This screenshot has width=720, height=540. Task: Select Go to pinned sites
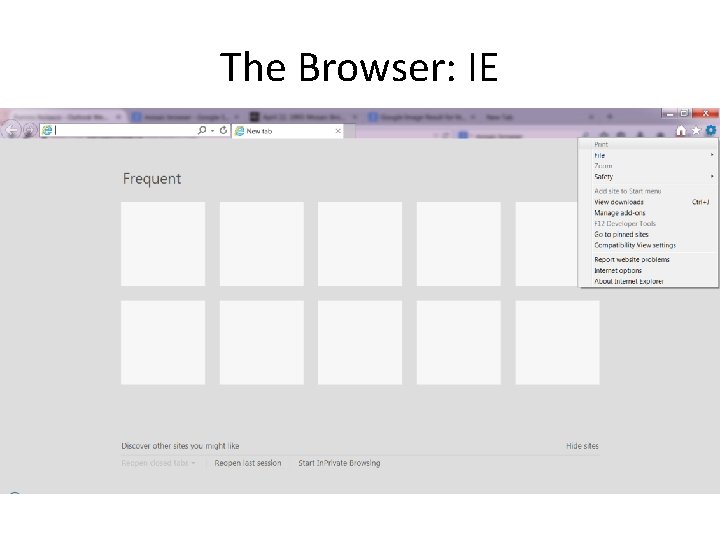coord(648,234)
